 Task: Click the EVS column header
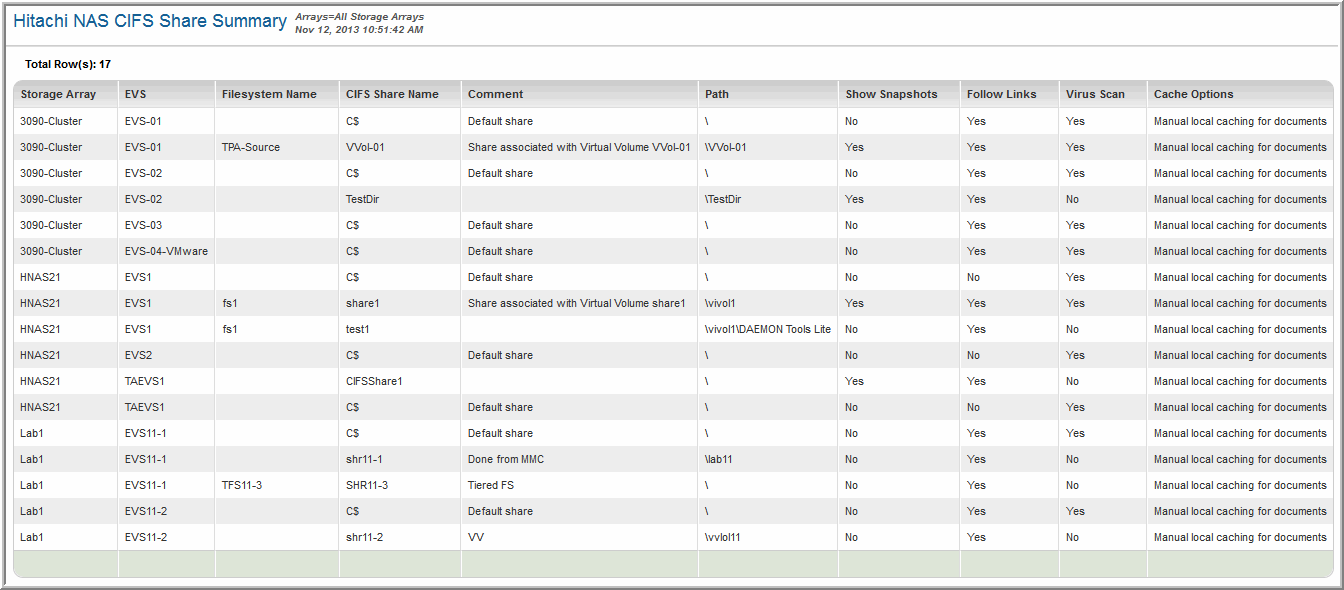tap(136, 94)
